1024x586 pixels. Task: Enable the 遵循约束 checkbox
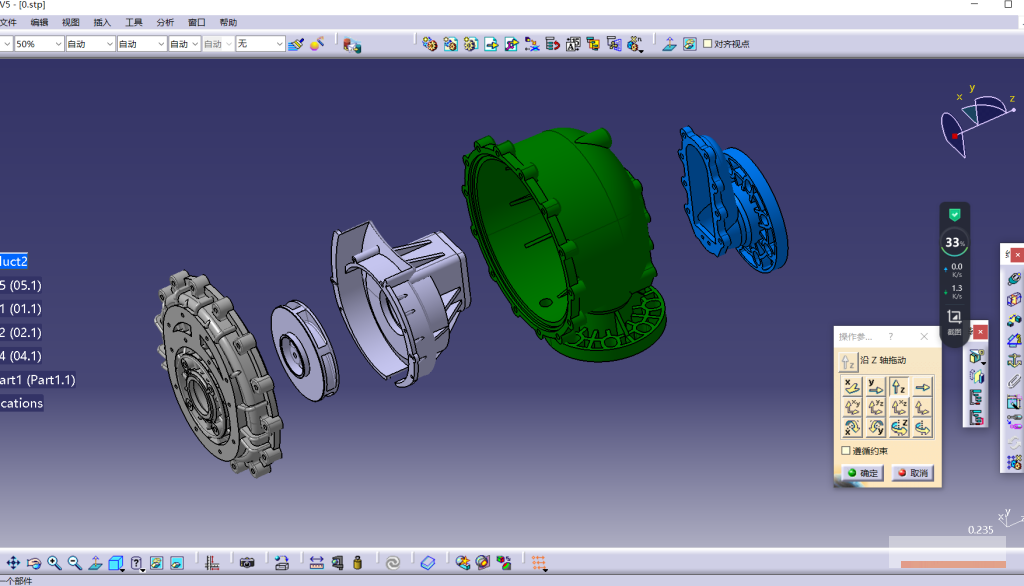tap(846, 451)
